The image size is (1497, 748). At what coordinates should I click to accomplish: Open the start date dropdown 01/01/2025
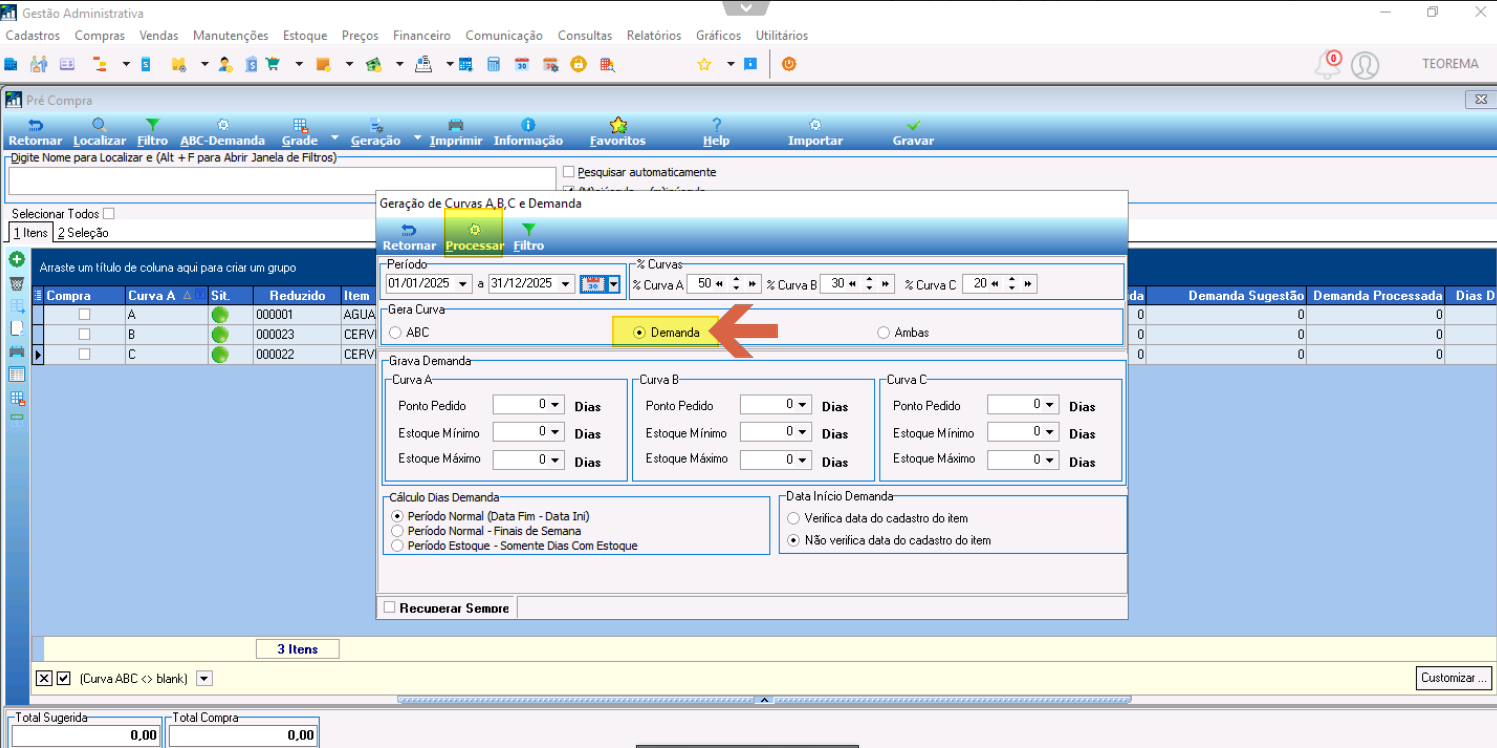point(466,284)
